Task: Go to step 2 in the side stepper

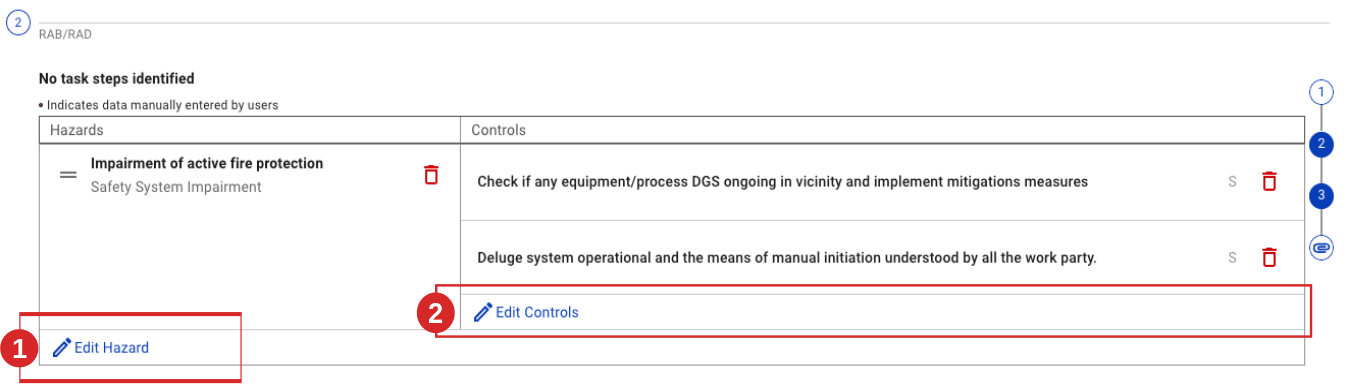Action: click(x=1322, y=144)
